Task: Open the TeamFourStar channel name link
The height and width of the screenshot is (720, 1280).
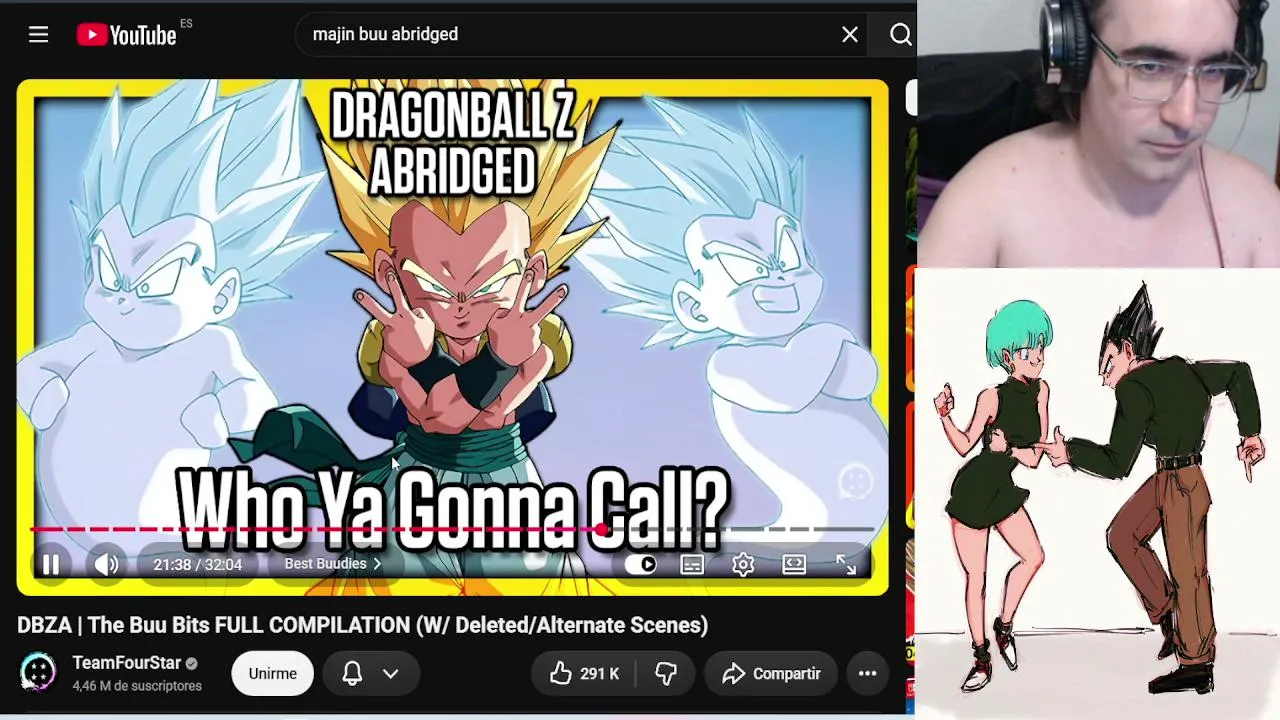Action: coord(126,663)
